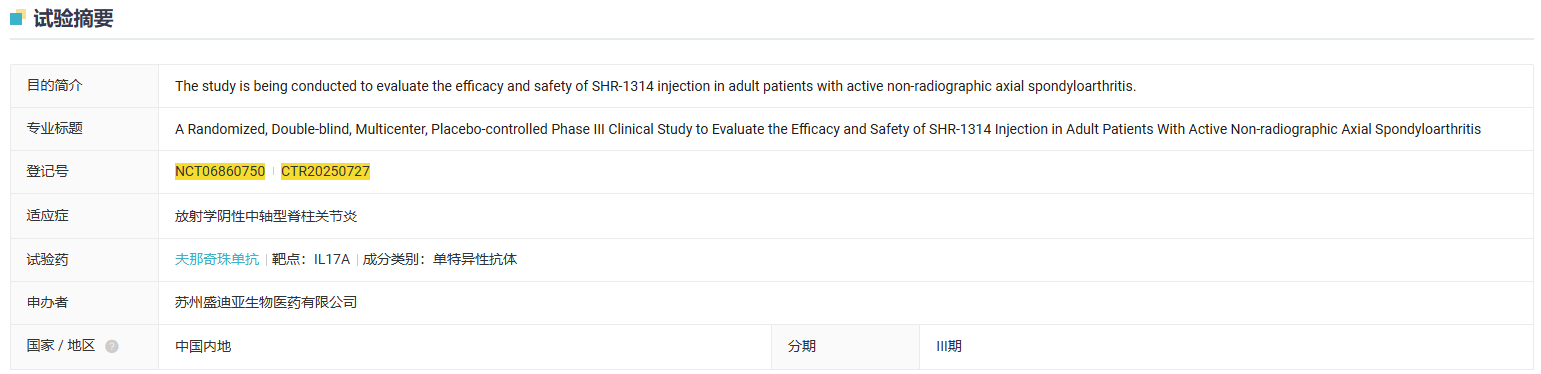The image size is (1541, 374).
Task: Click sponsor 苏州盛迪亚生物医药有限公司
Action: [266, 302]
